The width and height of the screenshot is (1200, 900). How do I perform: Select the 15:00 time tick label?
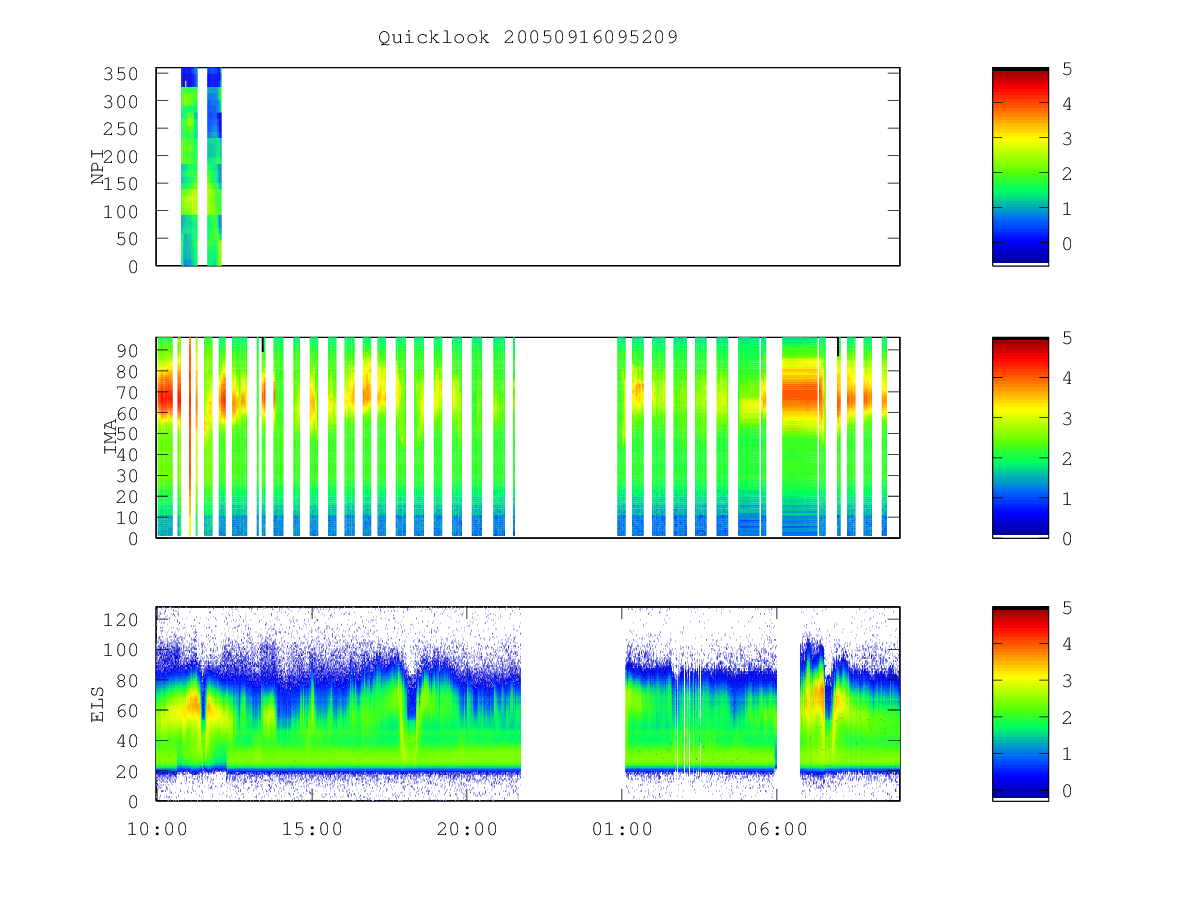(x=312, y=829)
